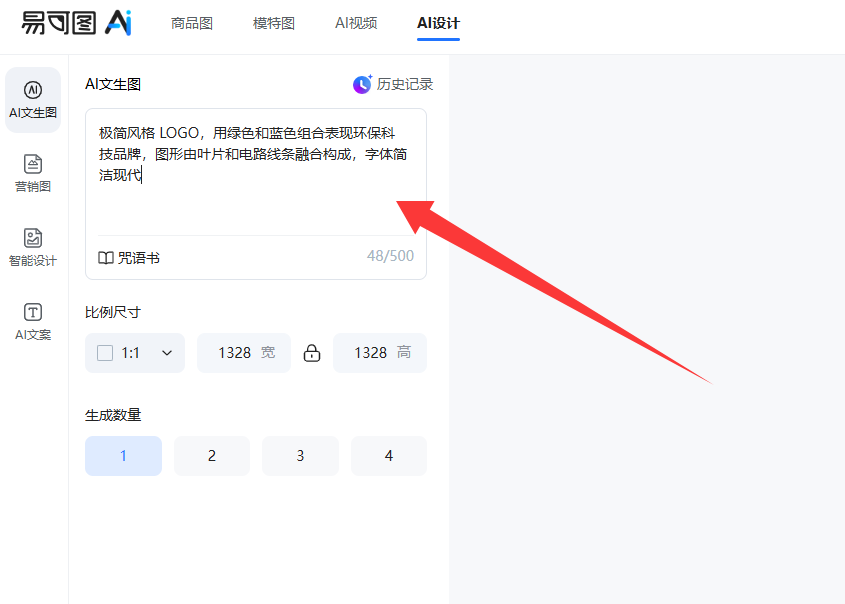The image size is (845, 604).
Task: Click the 1:1 ratio square box
Action: (105, 353)
